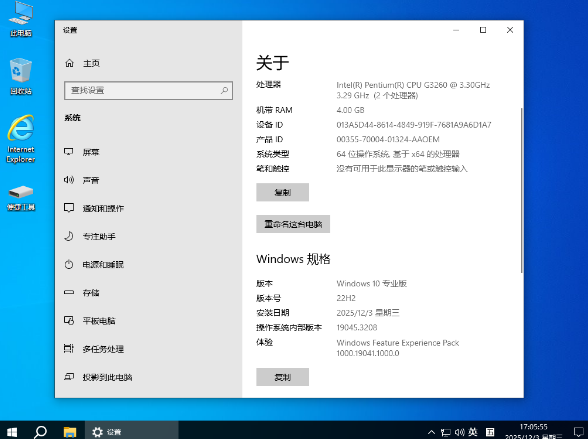The width and height of the screenshot is (588, 439).
Task: Click the 处理器 label
Action: [268, 85]
